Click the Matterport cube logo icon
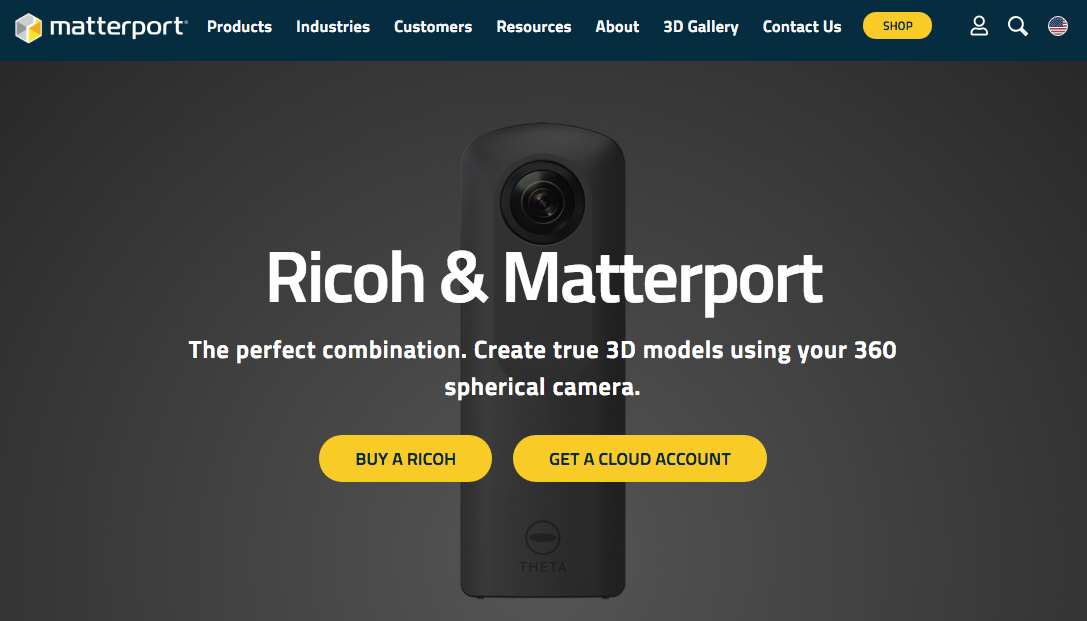The image size is (1087, 621). click(x=28, y=28)
